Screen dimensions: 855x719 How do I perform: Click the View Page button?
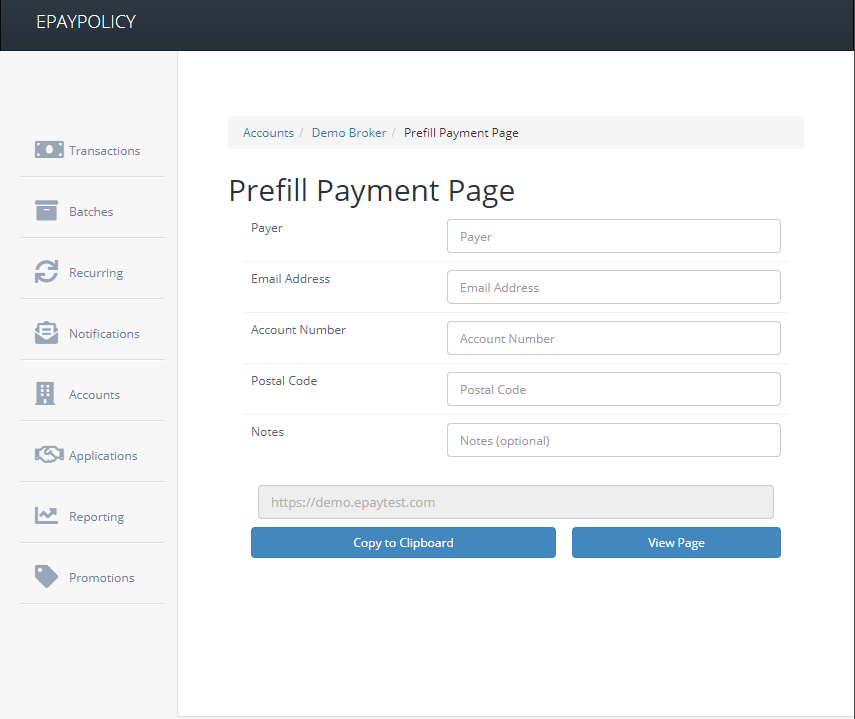pyautogui.click(x=676, y=542)
